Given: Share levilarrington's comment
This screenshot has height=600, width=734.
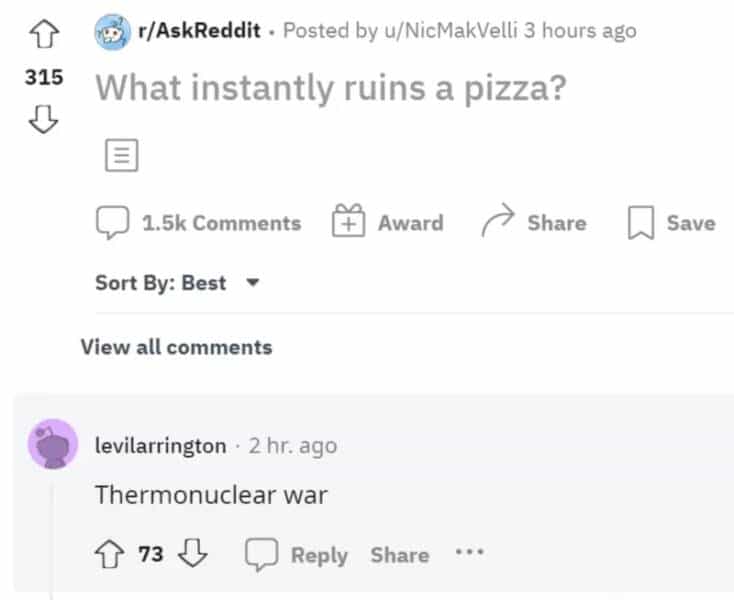Looking at the screenshot, I should (399, 554).
